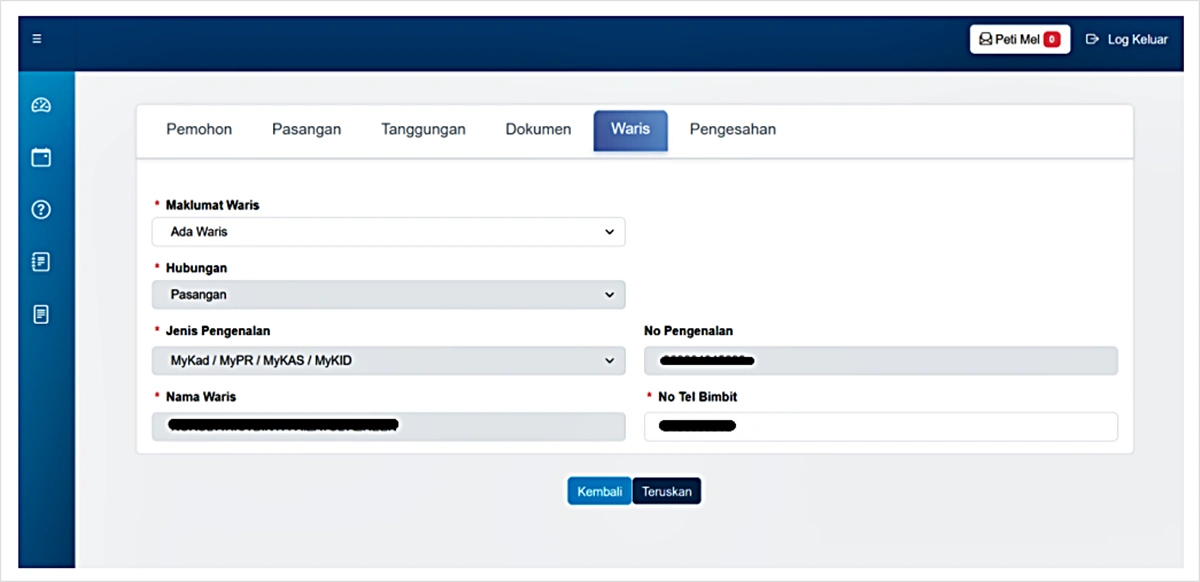
Task: Click the document icon in sidebar
Action: pyautogui.click(x=41, y=315)
